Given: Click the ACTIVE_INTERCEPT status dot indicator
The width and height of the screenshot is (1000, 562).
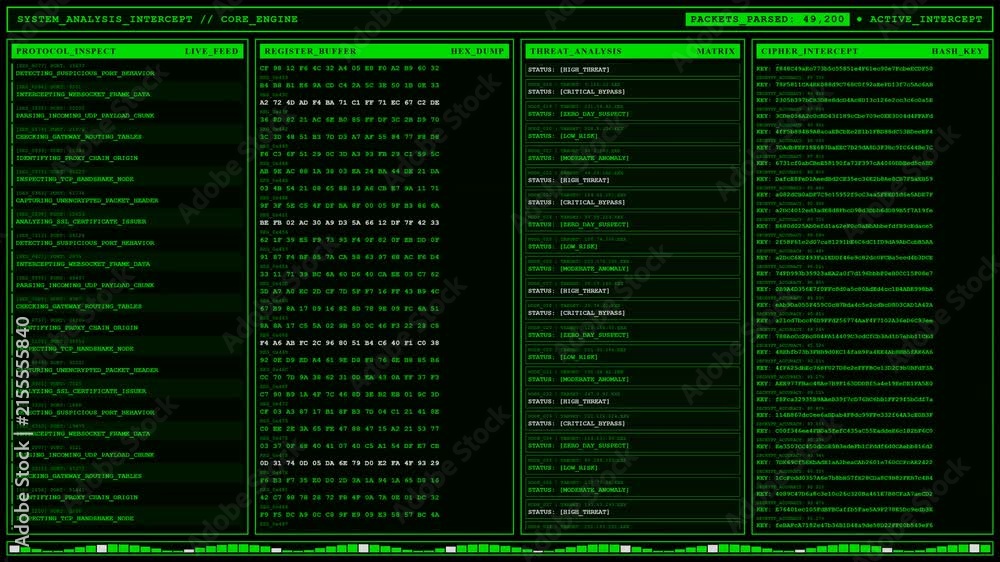Looking at the screenshot, I should point(859,19).
